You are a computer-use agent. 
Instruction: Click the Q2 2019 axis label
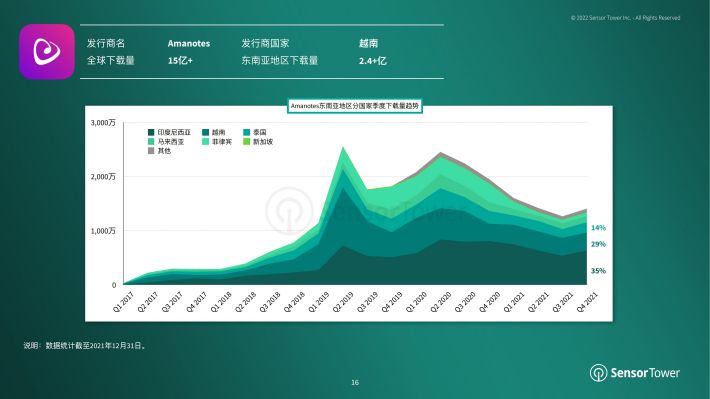click(x=343, y=302)
